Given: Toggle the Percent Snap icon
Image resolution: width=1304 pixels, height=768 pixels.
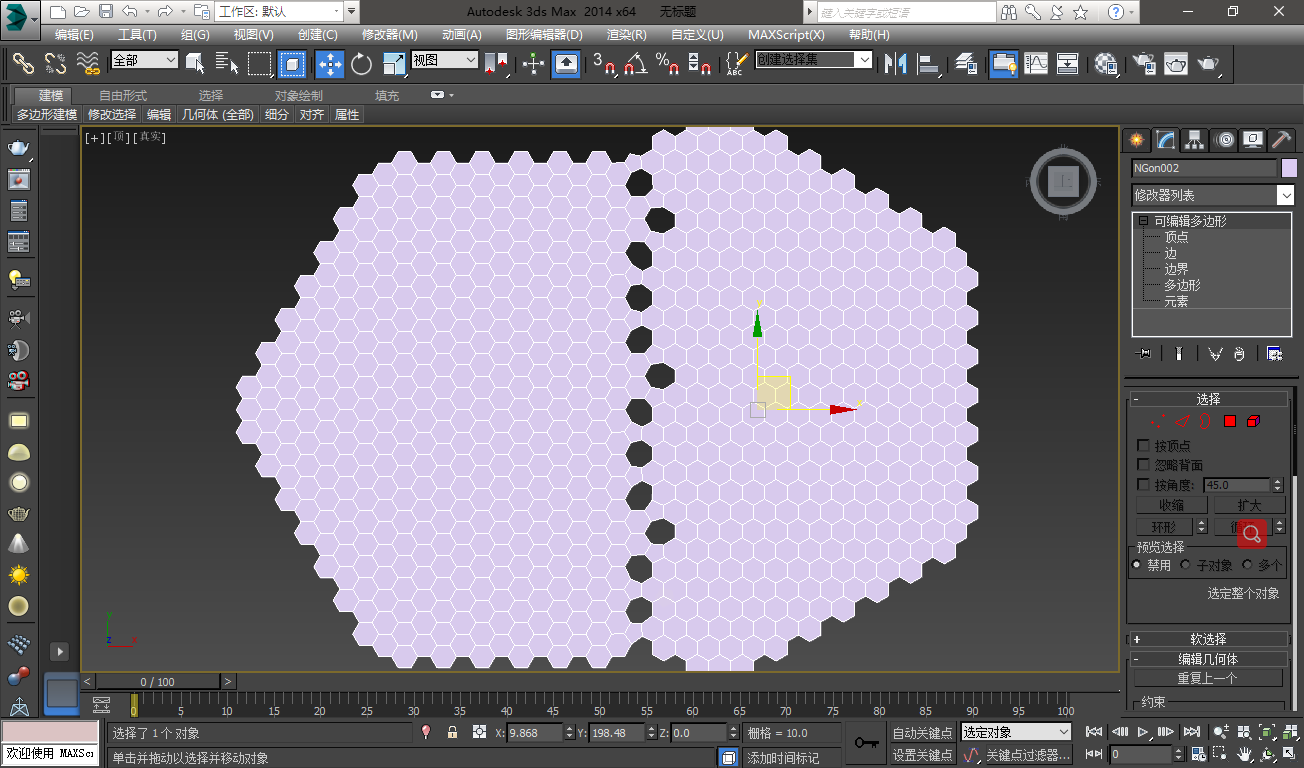Looking at the screenshot, I should click(666, 63).
